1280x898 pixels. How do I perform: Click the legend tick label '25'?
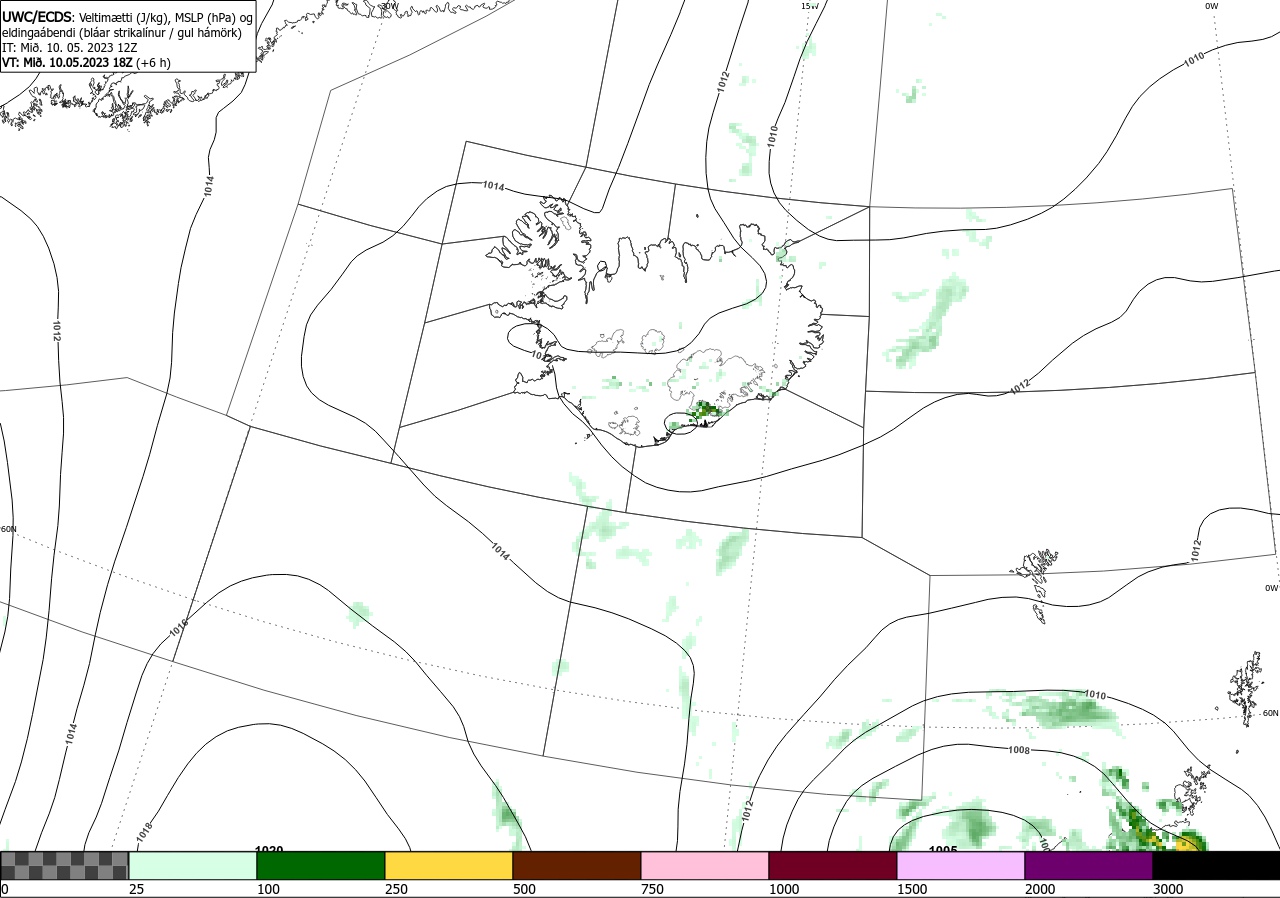pyautogui.click(x=136, y=889)
